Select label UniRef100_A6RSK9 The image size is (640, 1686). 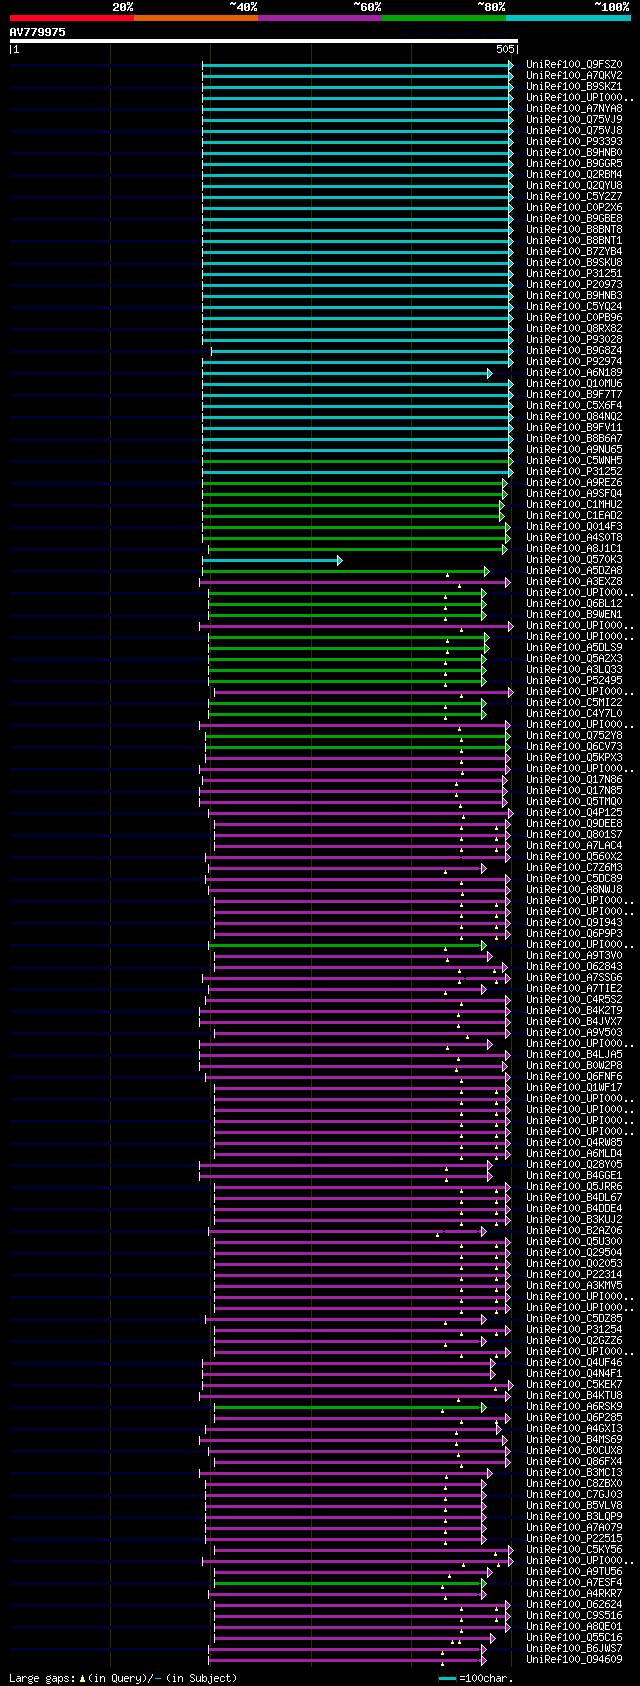click(x=574, y=1406)
